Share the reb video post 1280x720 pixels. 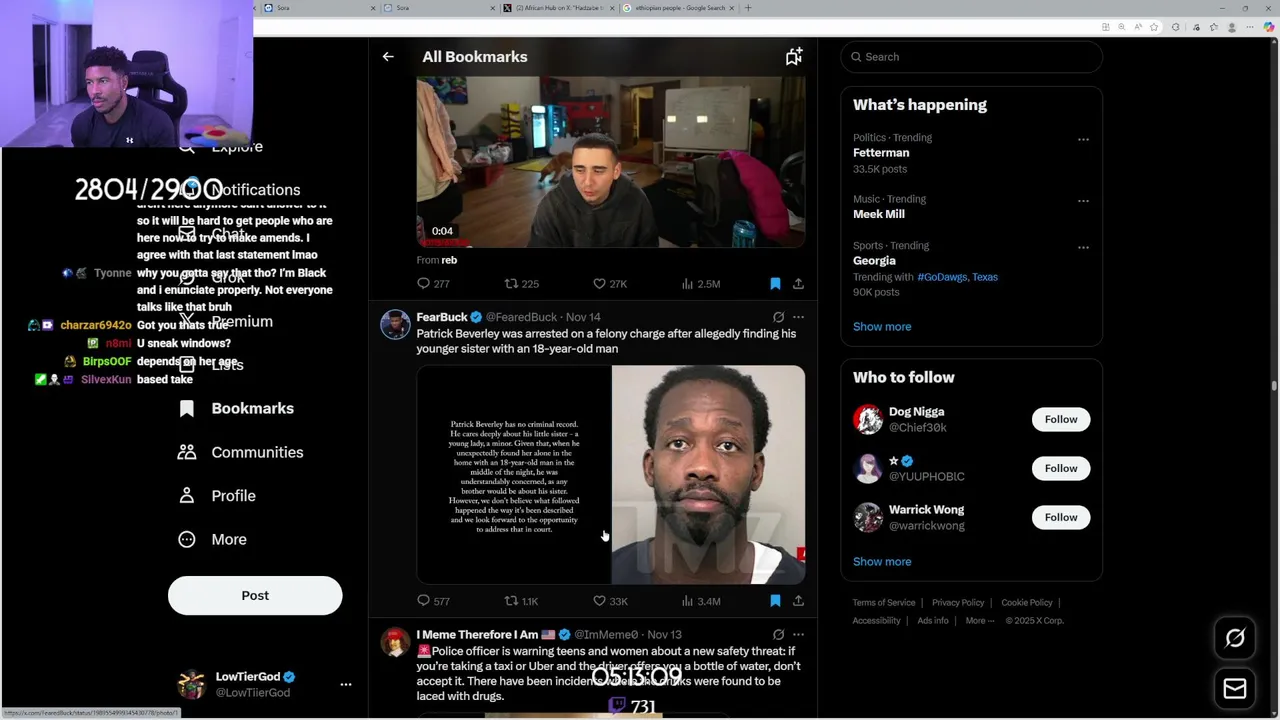pyautogui.click(x=798, y=284)
